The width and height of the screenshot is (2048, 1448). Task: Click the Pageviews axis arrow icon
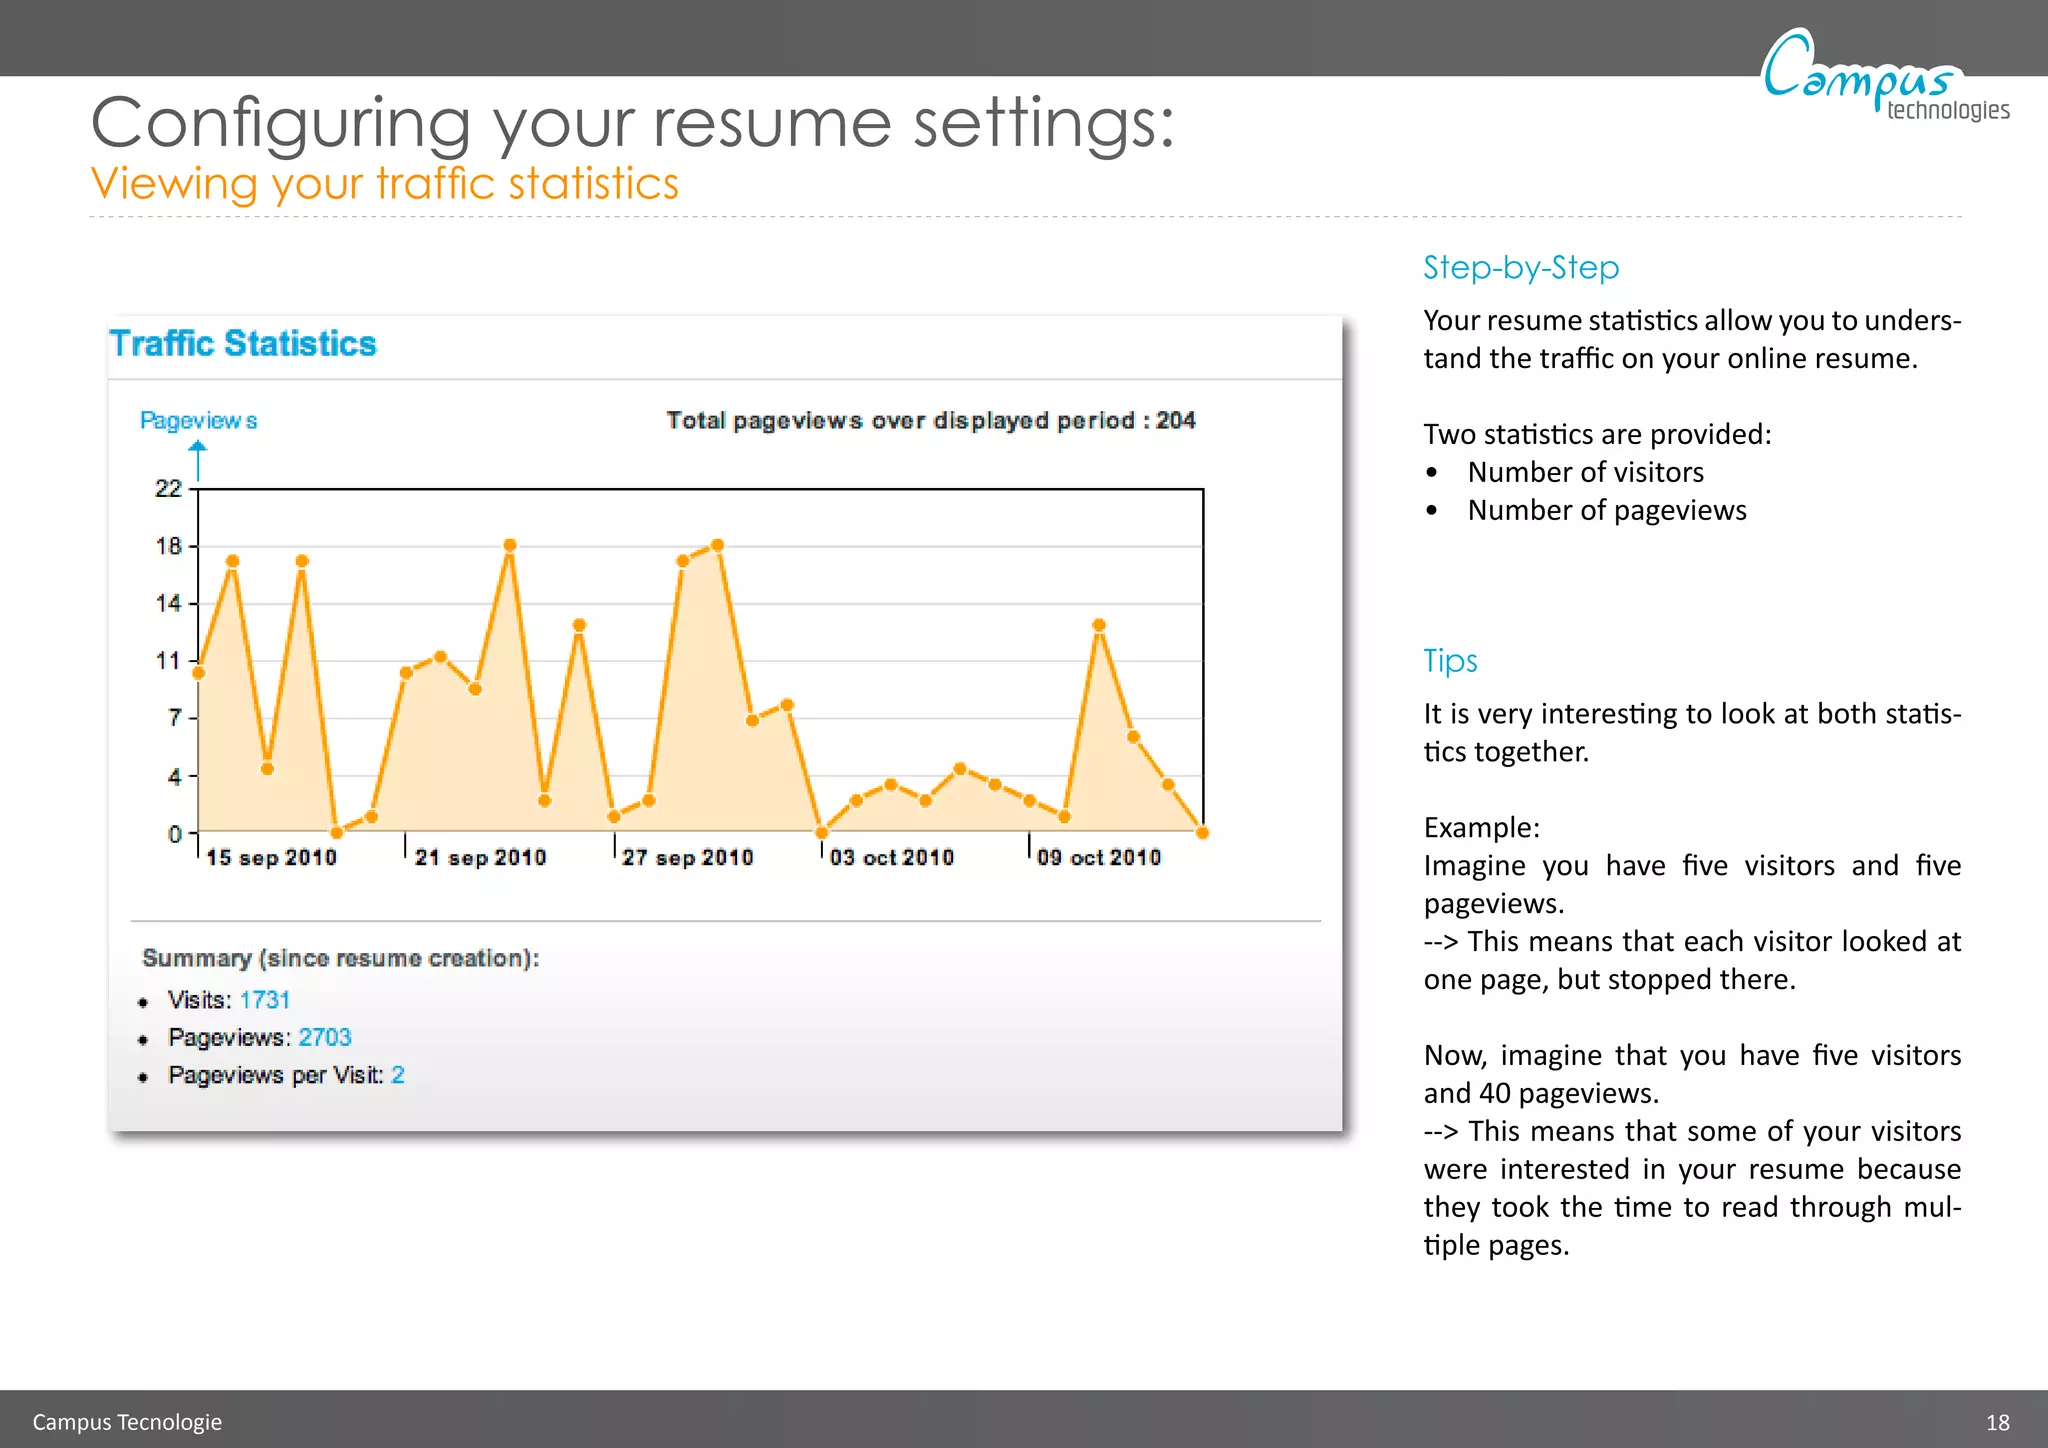tap(198, 460)
